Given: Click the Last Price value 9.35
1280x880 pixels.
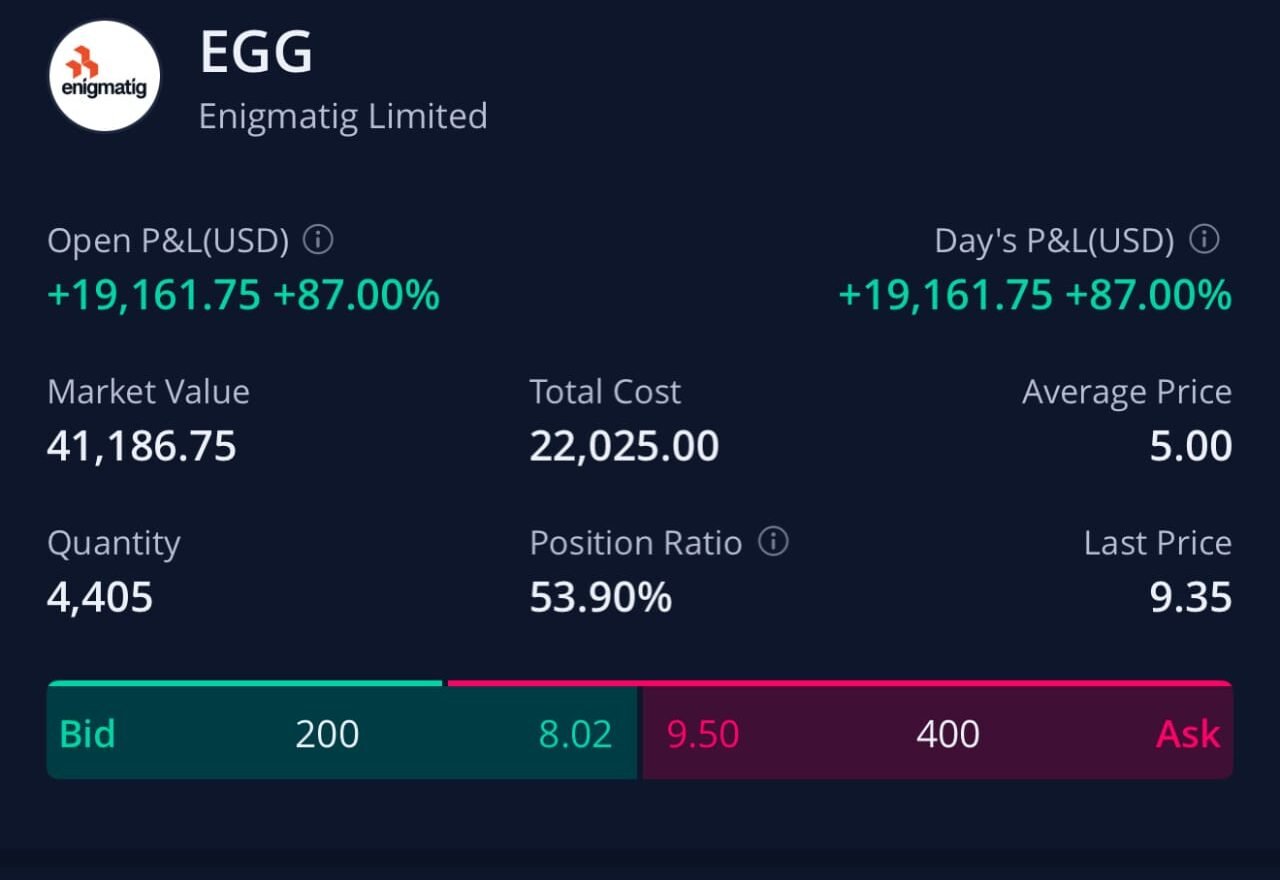Looking at the screenshot, I should [1190, 597].
